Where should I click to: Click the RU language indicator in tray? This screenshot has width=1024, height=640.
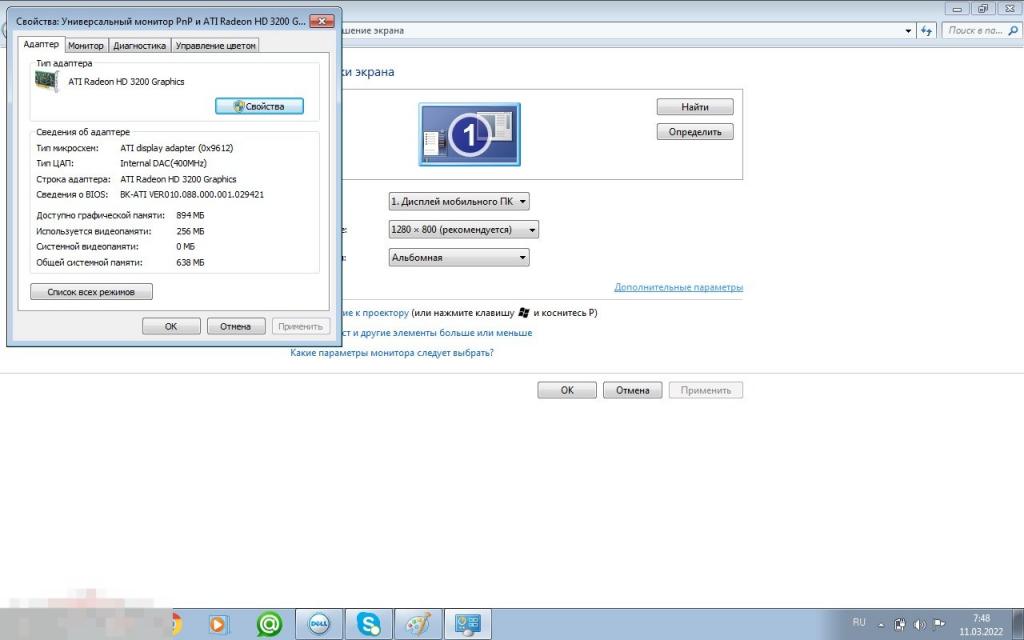pos(859,622)
